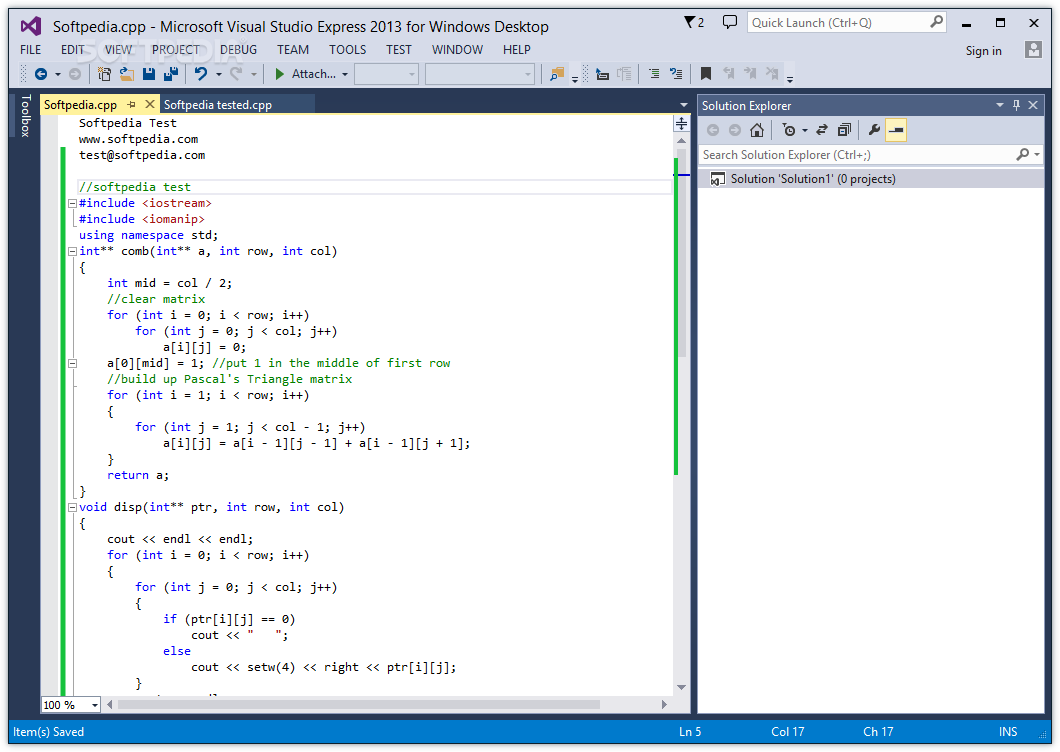Open Properties wrench icon in Solution Explorer

(874, 130)
